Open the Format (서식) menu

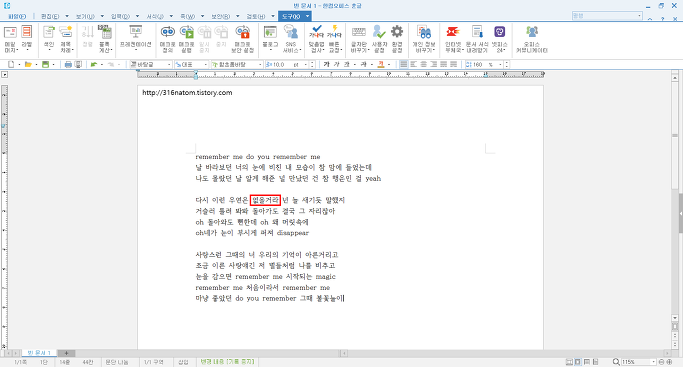pos(155,16)
